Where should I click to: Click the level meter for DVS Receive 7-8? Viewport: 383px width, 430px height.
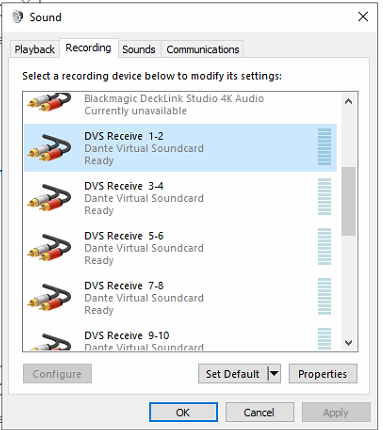[324, 296]
